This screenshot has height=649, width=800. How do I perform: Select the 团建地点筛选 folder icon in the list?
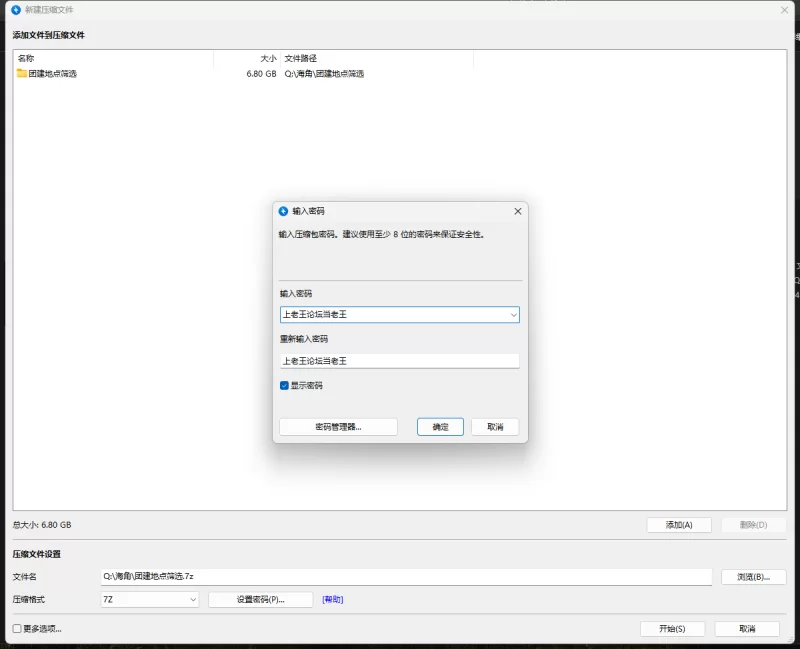click(21, 73)
